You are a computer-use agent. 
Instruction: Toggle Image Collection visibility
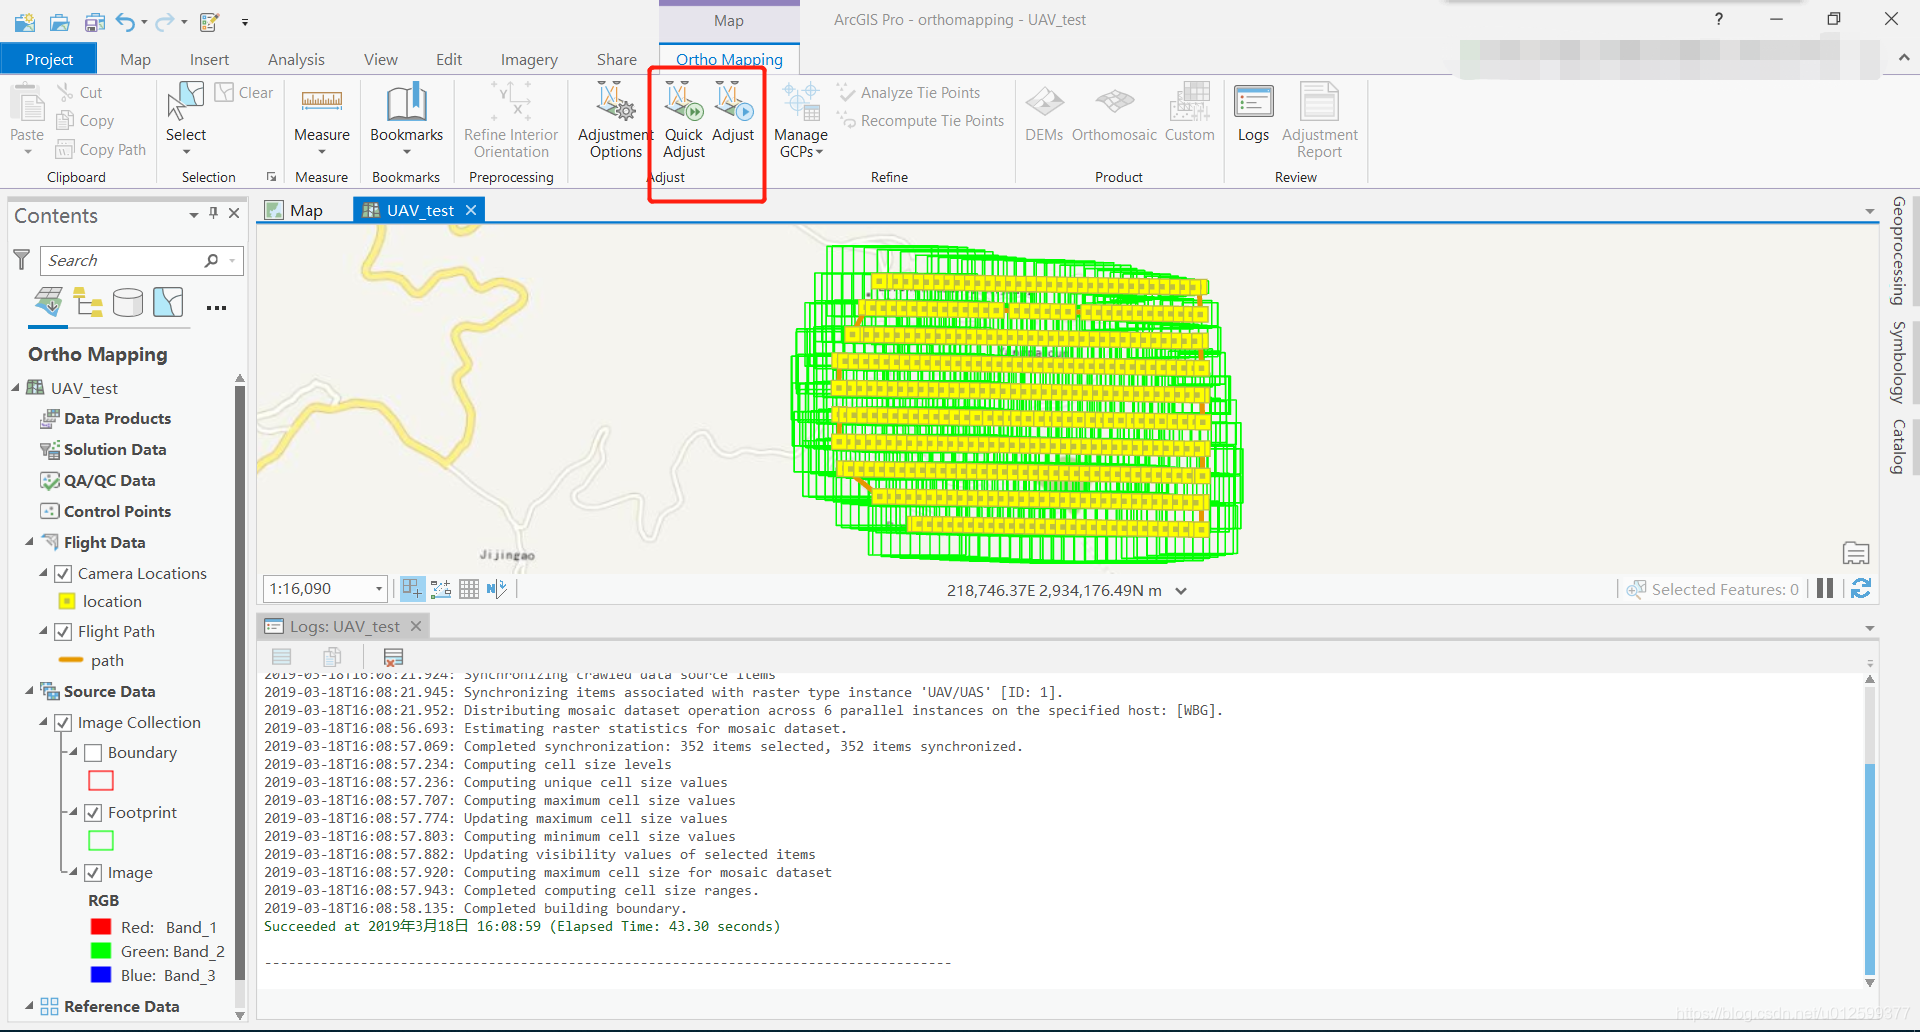(x=63, y=722)
